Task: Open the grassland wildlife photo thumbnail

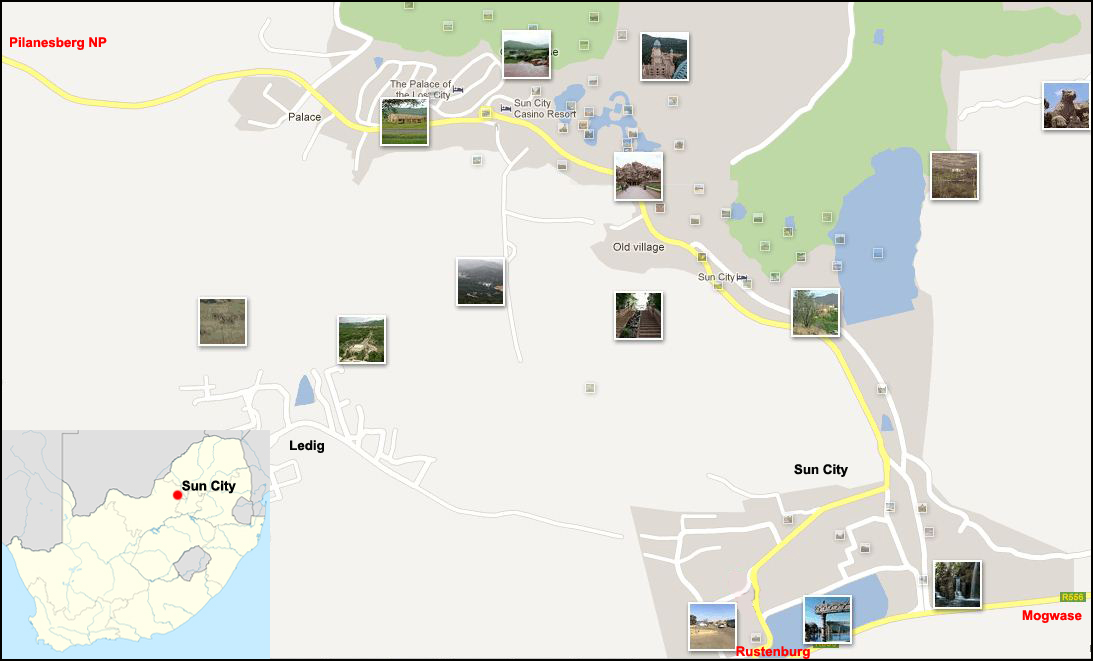Action: click(222, 321)
